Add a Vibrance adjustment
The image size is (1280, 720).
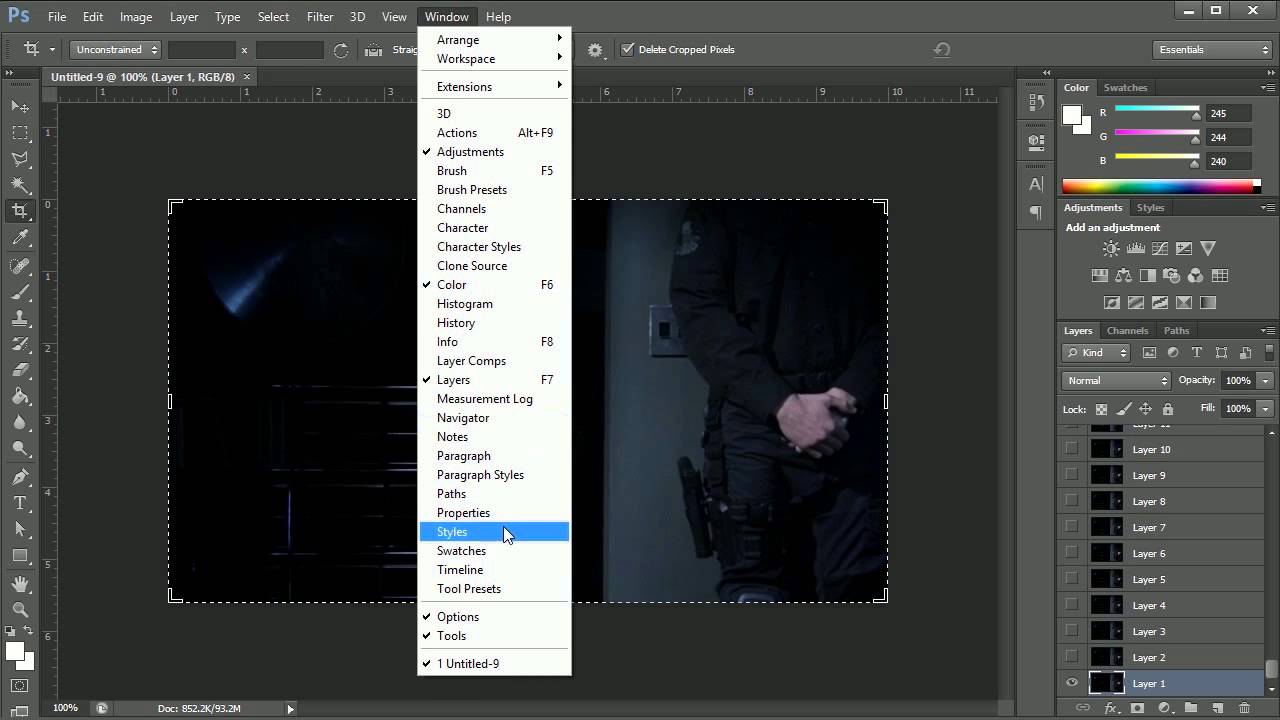click(1208, 249)
